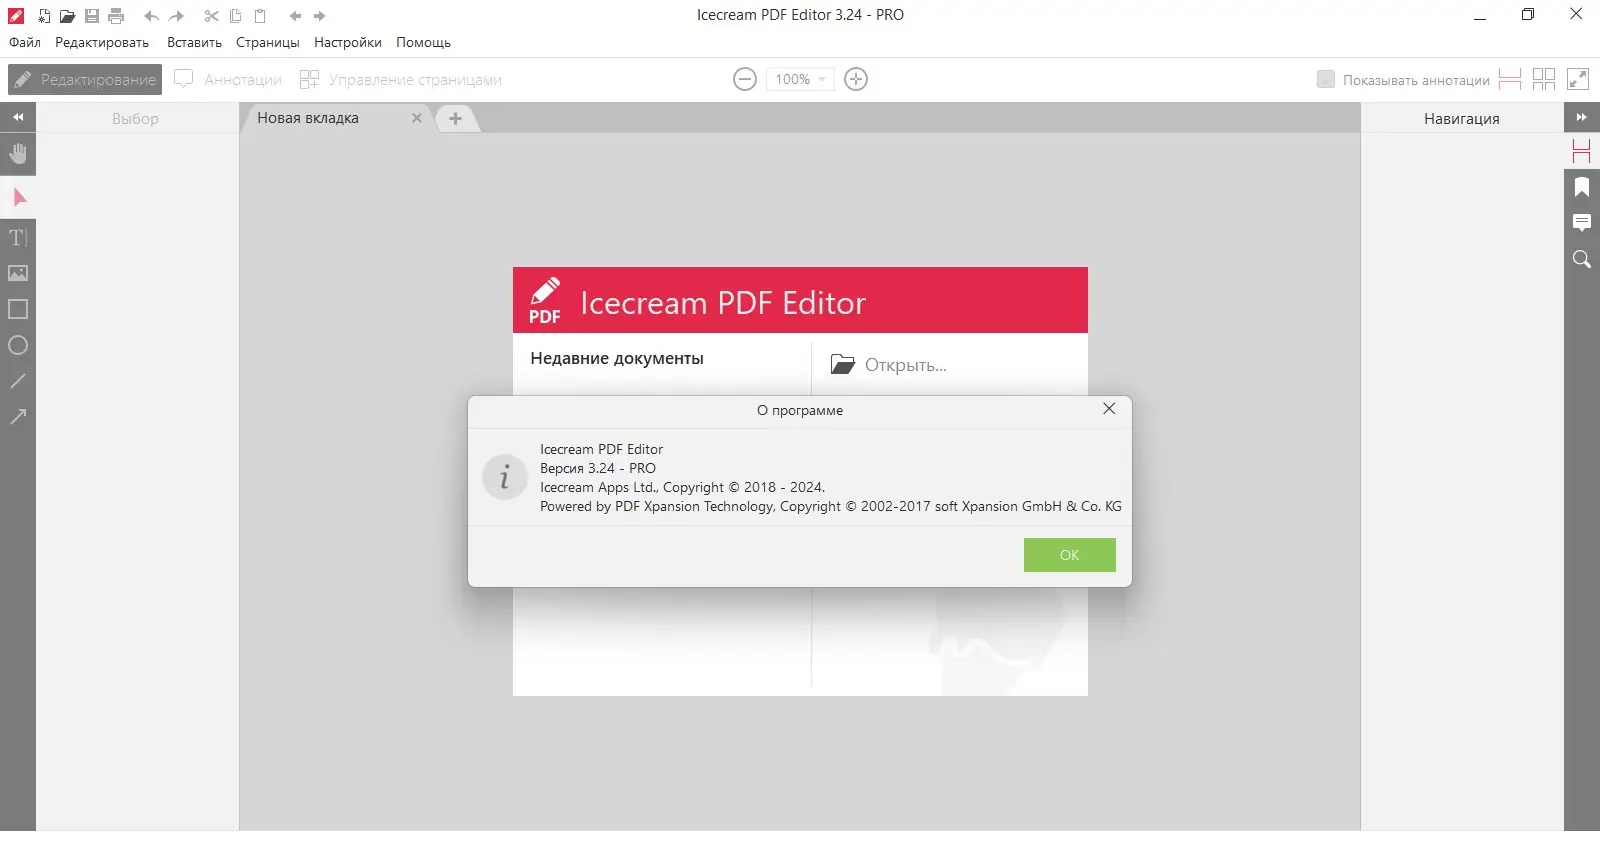1600x860 pixels.
Task: Go to previous view with left arrow
Action: click(x=295, y=16)
